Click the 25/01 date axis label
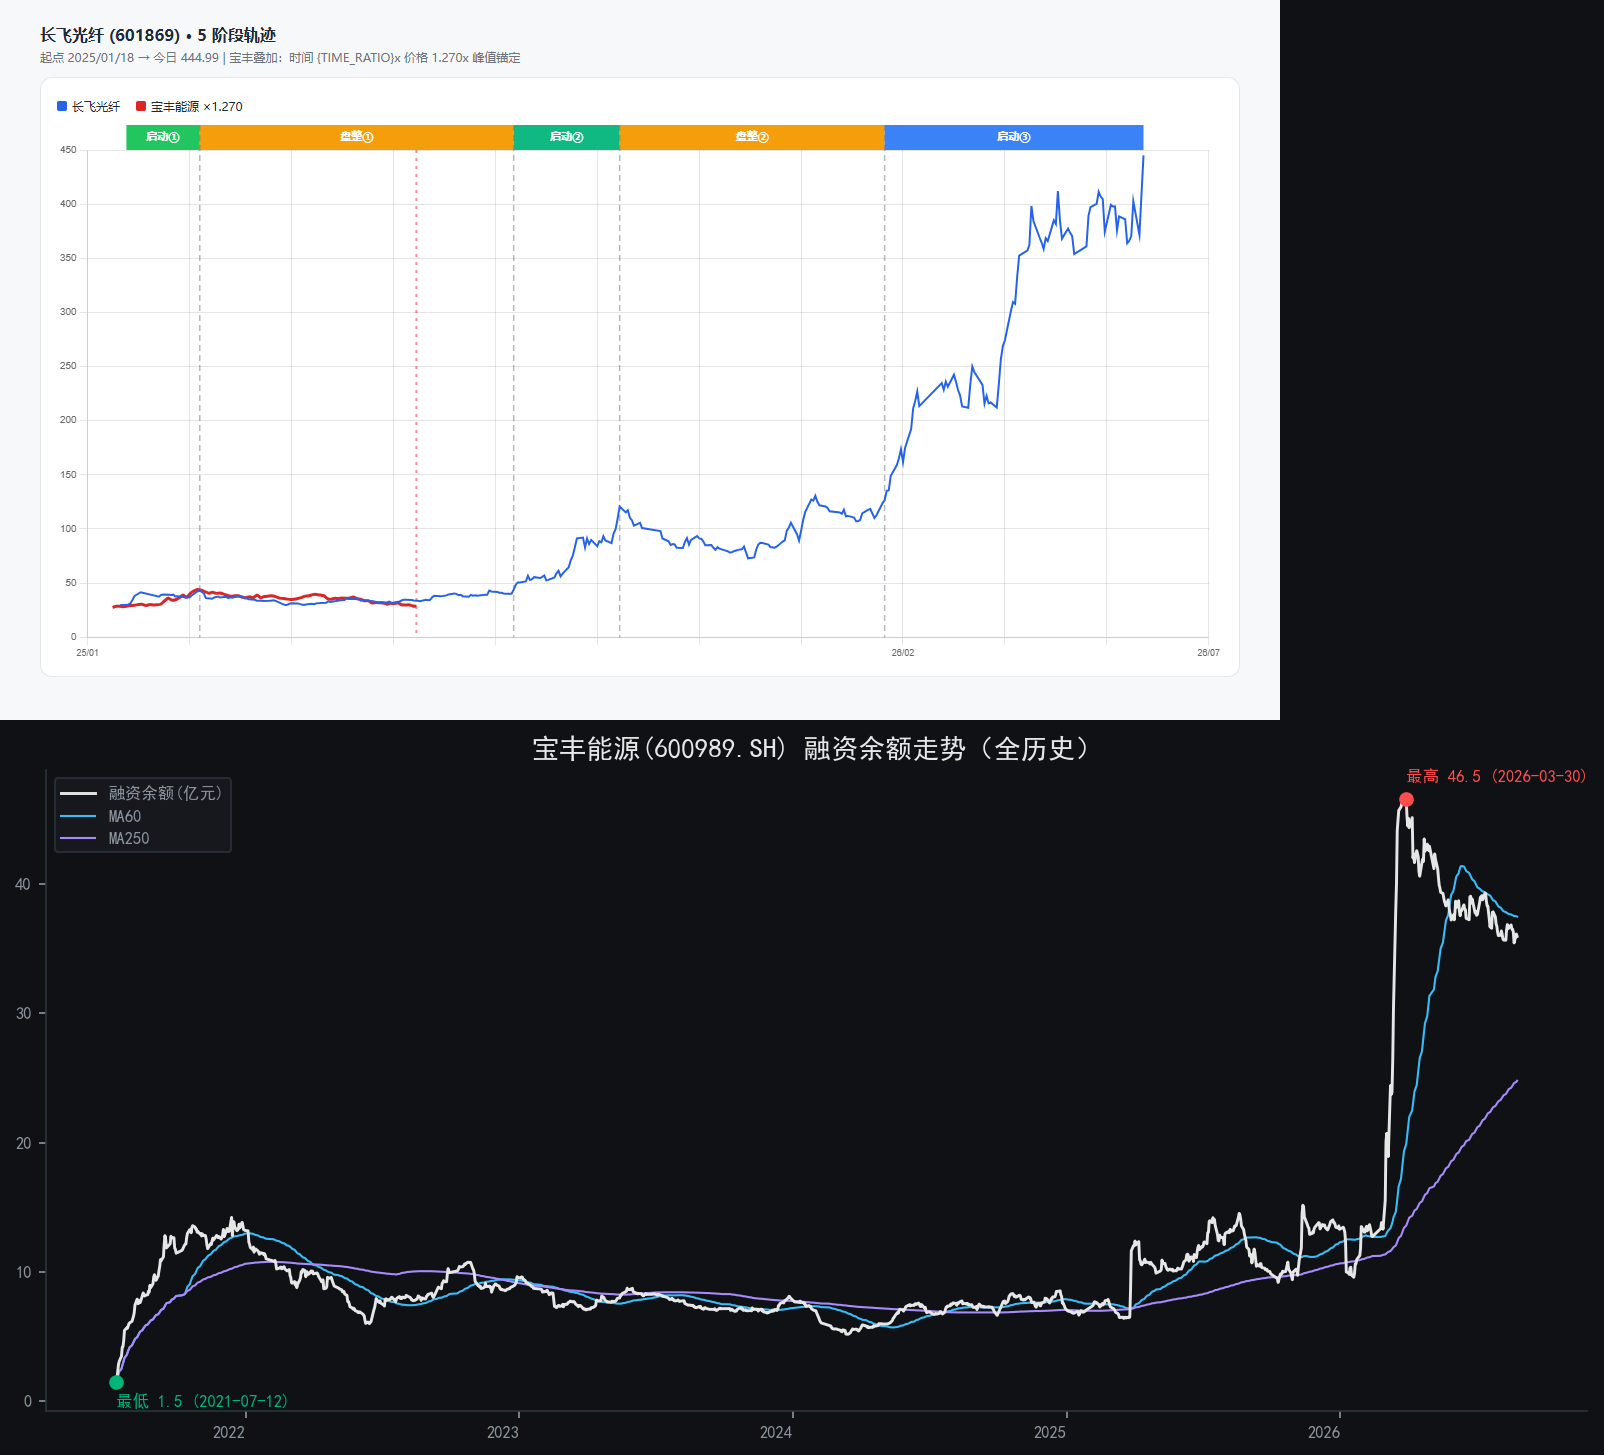Viewport: 1604px width, 1455px height. [x=88, y=653]
